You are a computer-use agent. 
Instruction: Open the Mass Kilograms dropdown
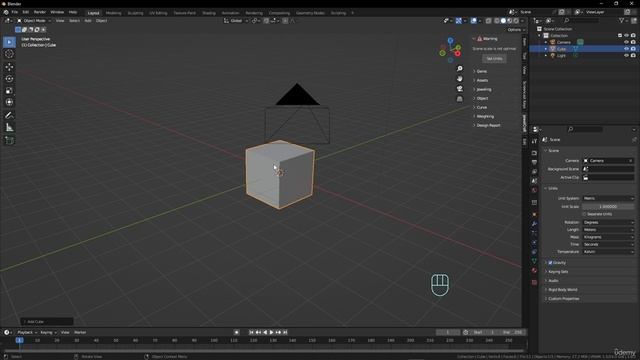[x=608, y=237]
